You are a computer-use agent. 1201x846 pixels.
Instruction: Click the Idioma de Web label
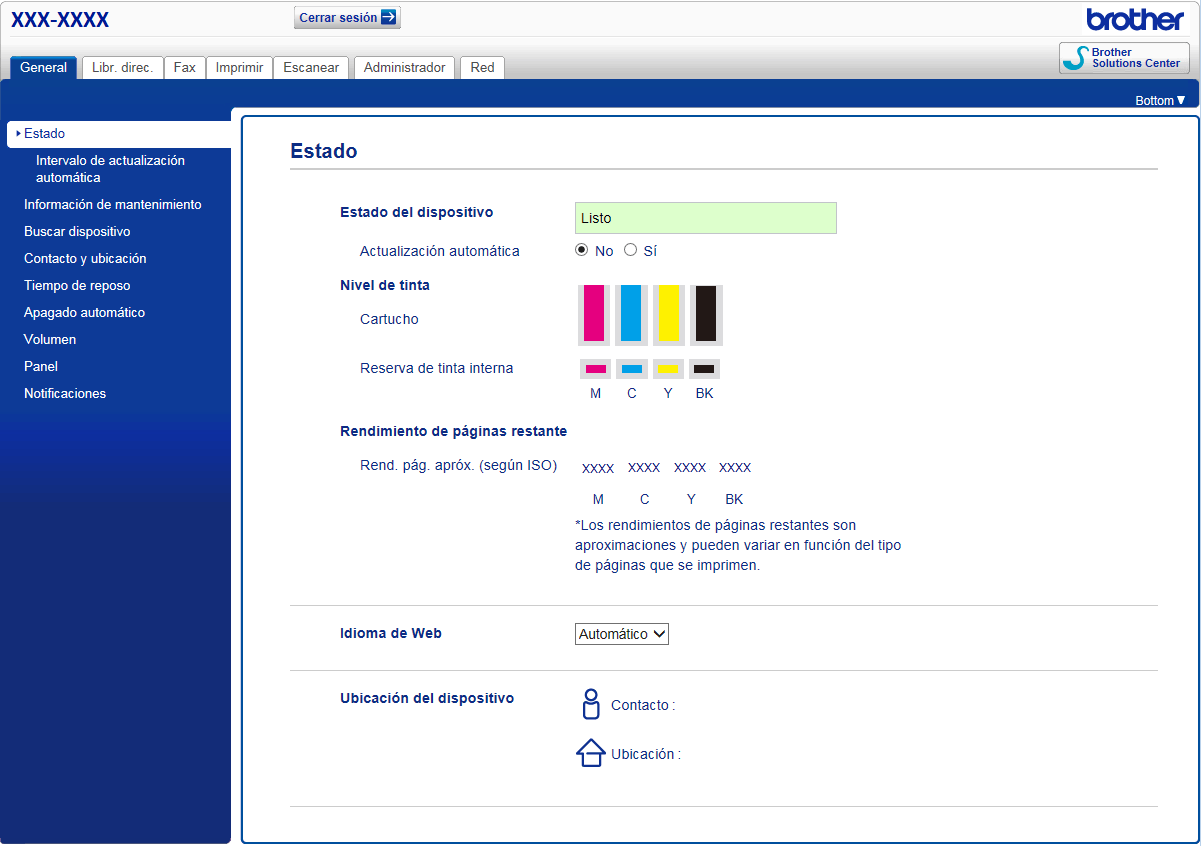(x=391, y=633)
